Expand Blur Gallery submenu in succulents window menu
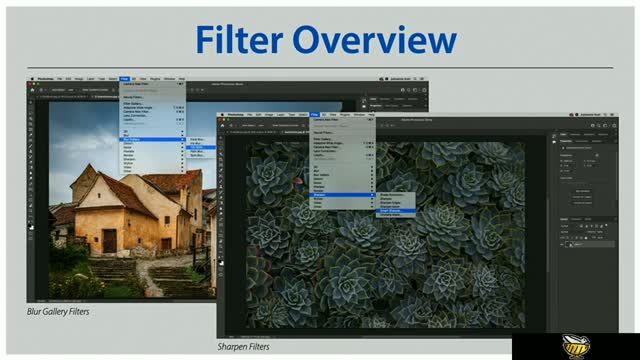The width and height of the screenshot is (640, 360). 342,175
